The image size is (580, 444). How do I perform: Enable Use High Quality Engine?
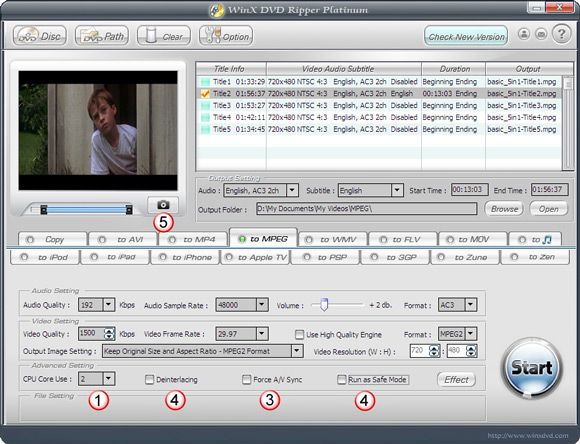299,335
